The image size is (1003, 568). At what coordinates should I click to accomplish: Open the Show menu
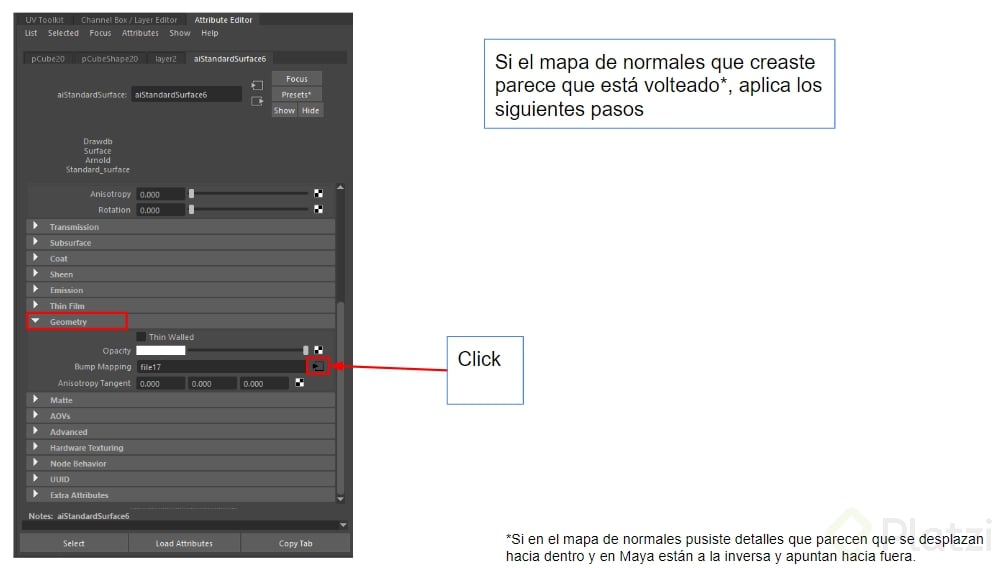(180, 33)
